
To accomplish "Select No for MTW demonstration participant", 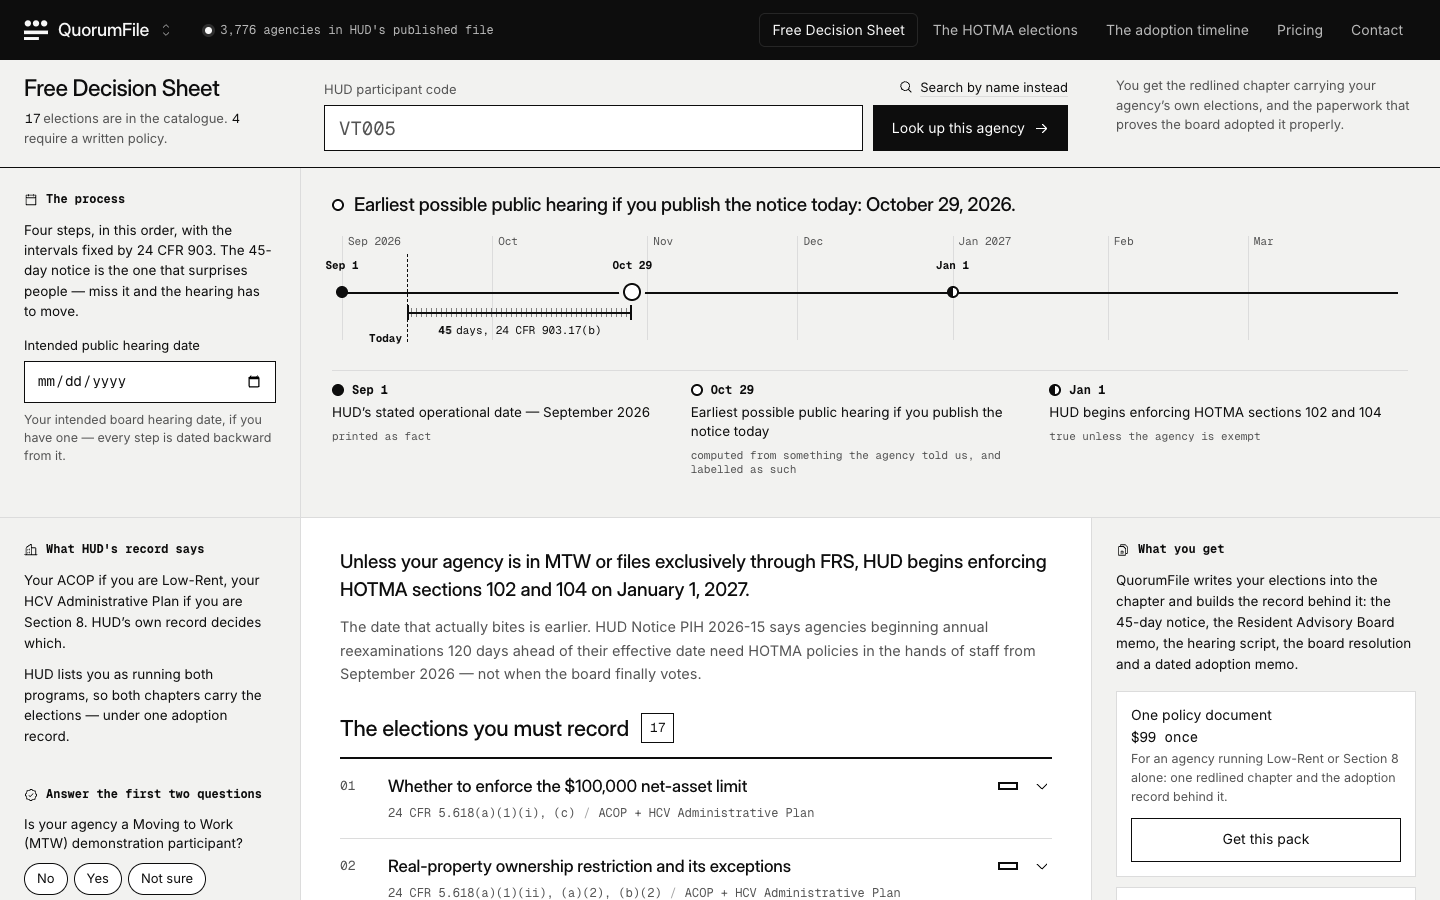I will [x=46, y=879].
